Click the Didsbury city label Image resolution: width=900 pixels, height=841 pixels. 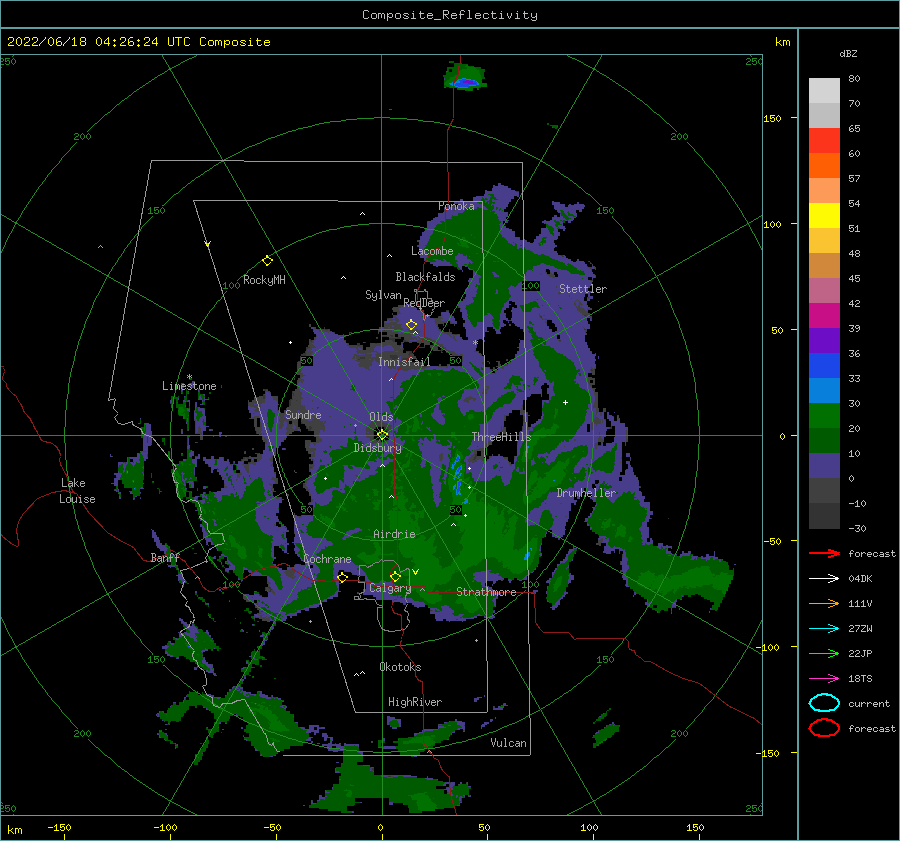[x=377, y=448]
